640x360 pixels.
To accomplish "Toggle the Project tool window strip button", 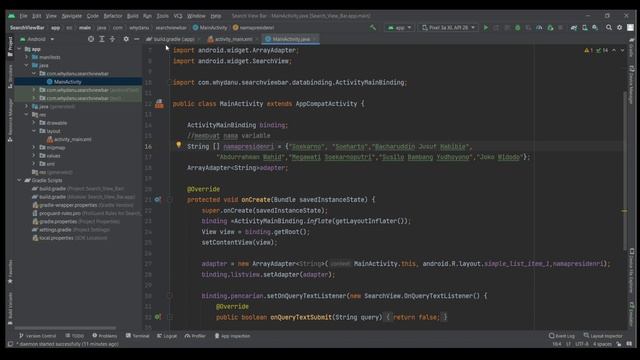I will pos(10,46).
